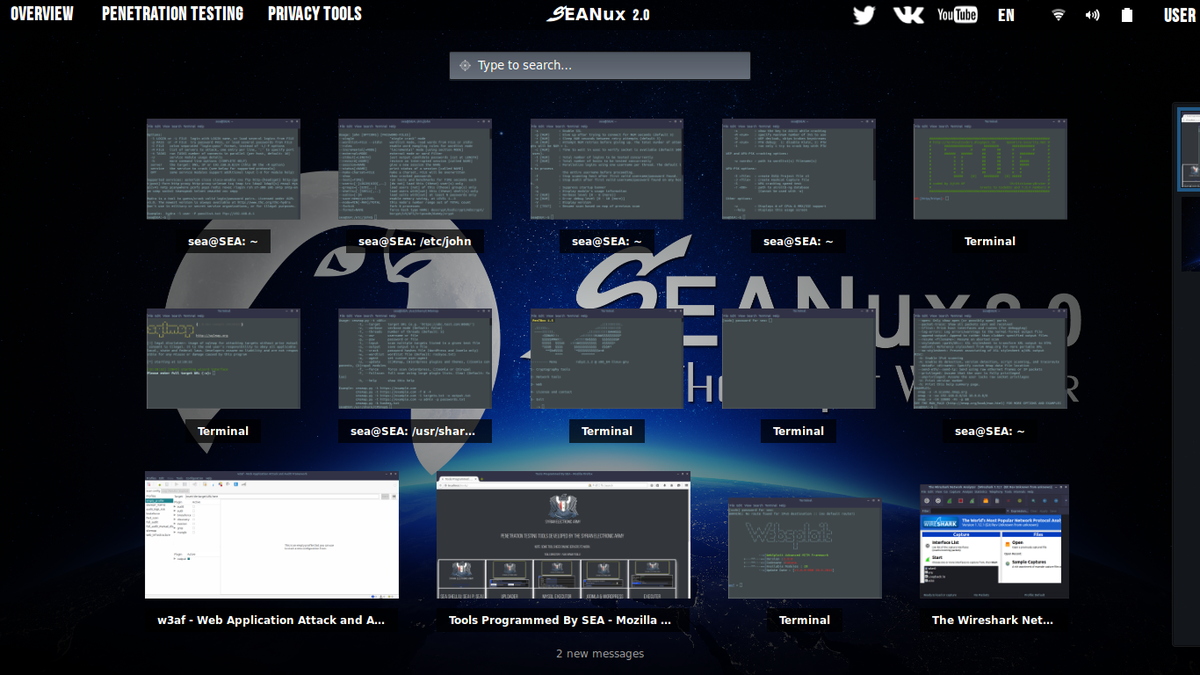Click the SEANux 2.0 logo in top bar

598,14
